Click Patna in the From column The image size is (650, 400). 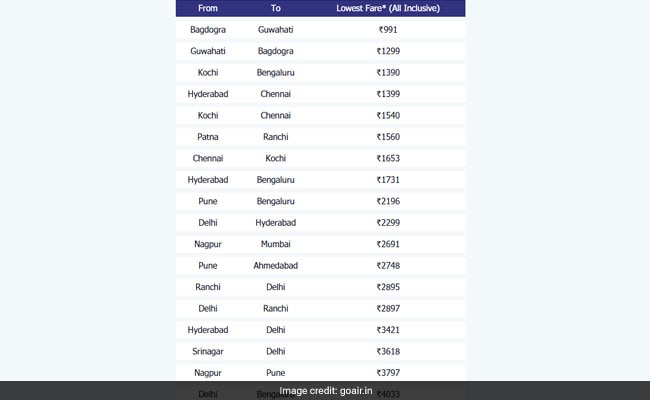(208, 137)
